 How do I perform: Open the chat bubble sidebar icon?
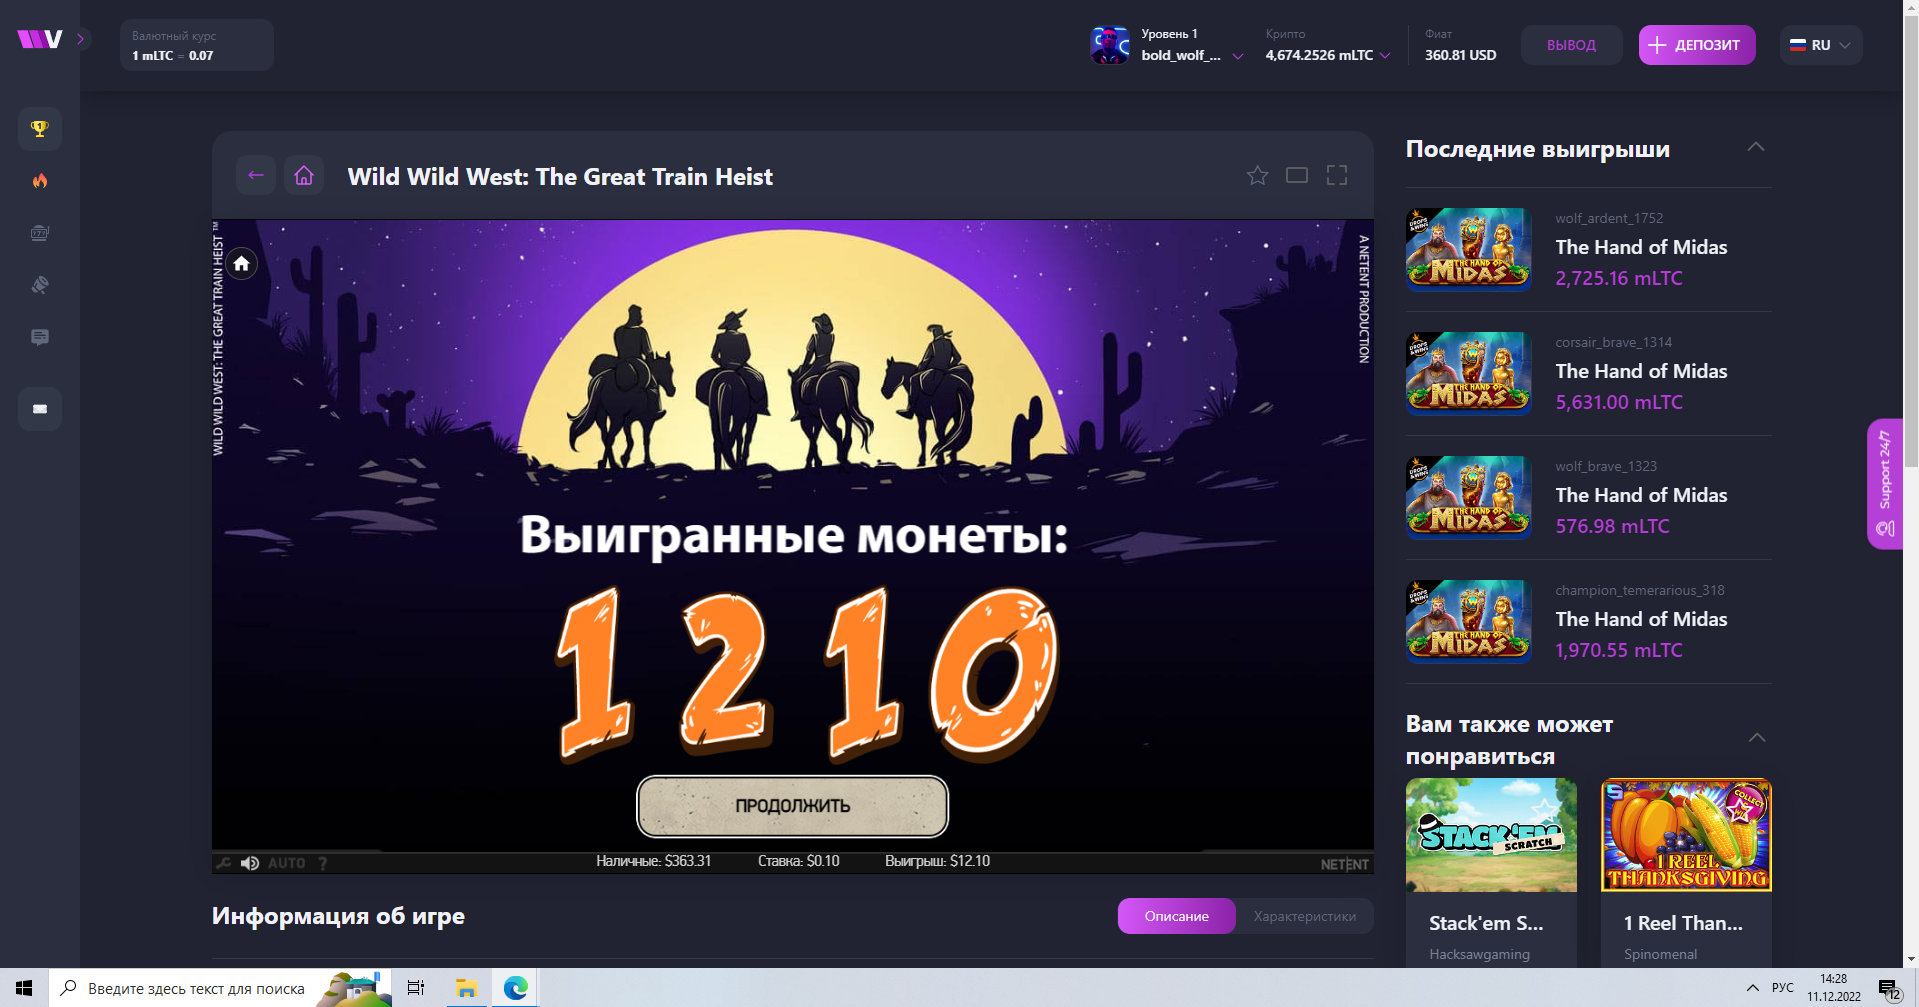click(40, 337)
